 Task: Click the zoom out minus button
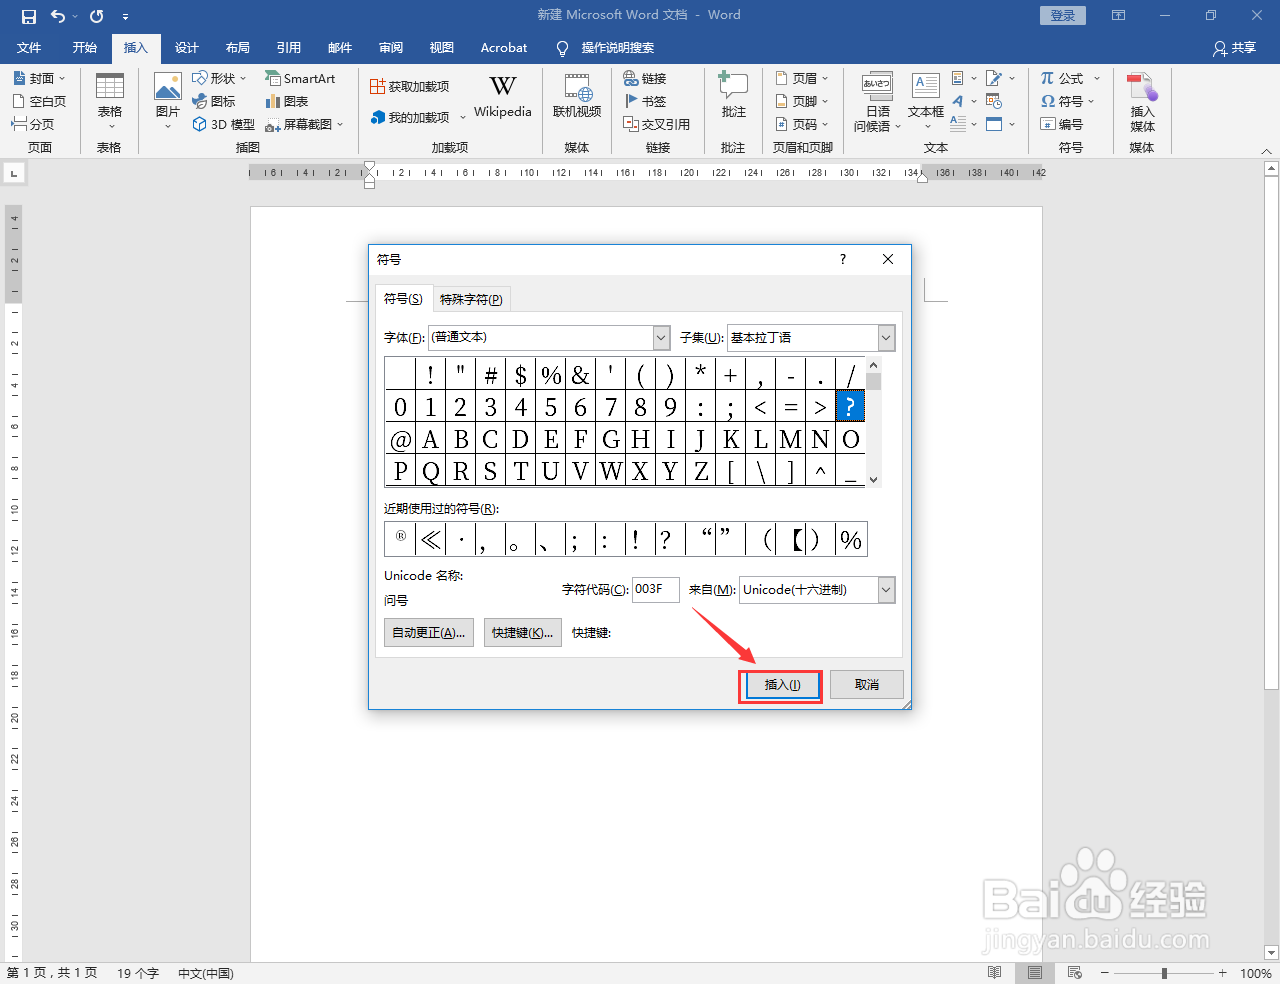click(1104, 973)
